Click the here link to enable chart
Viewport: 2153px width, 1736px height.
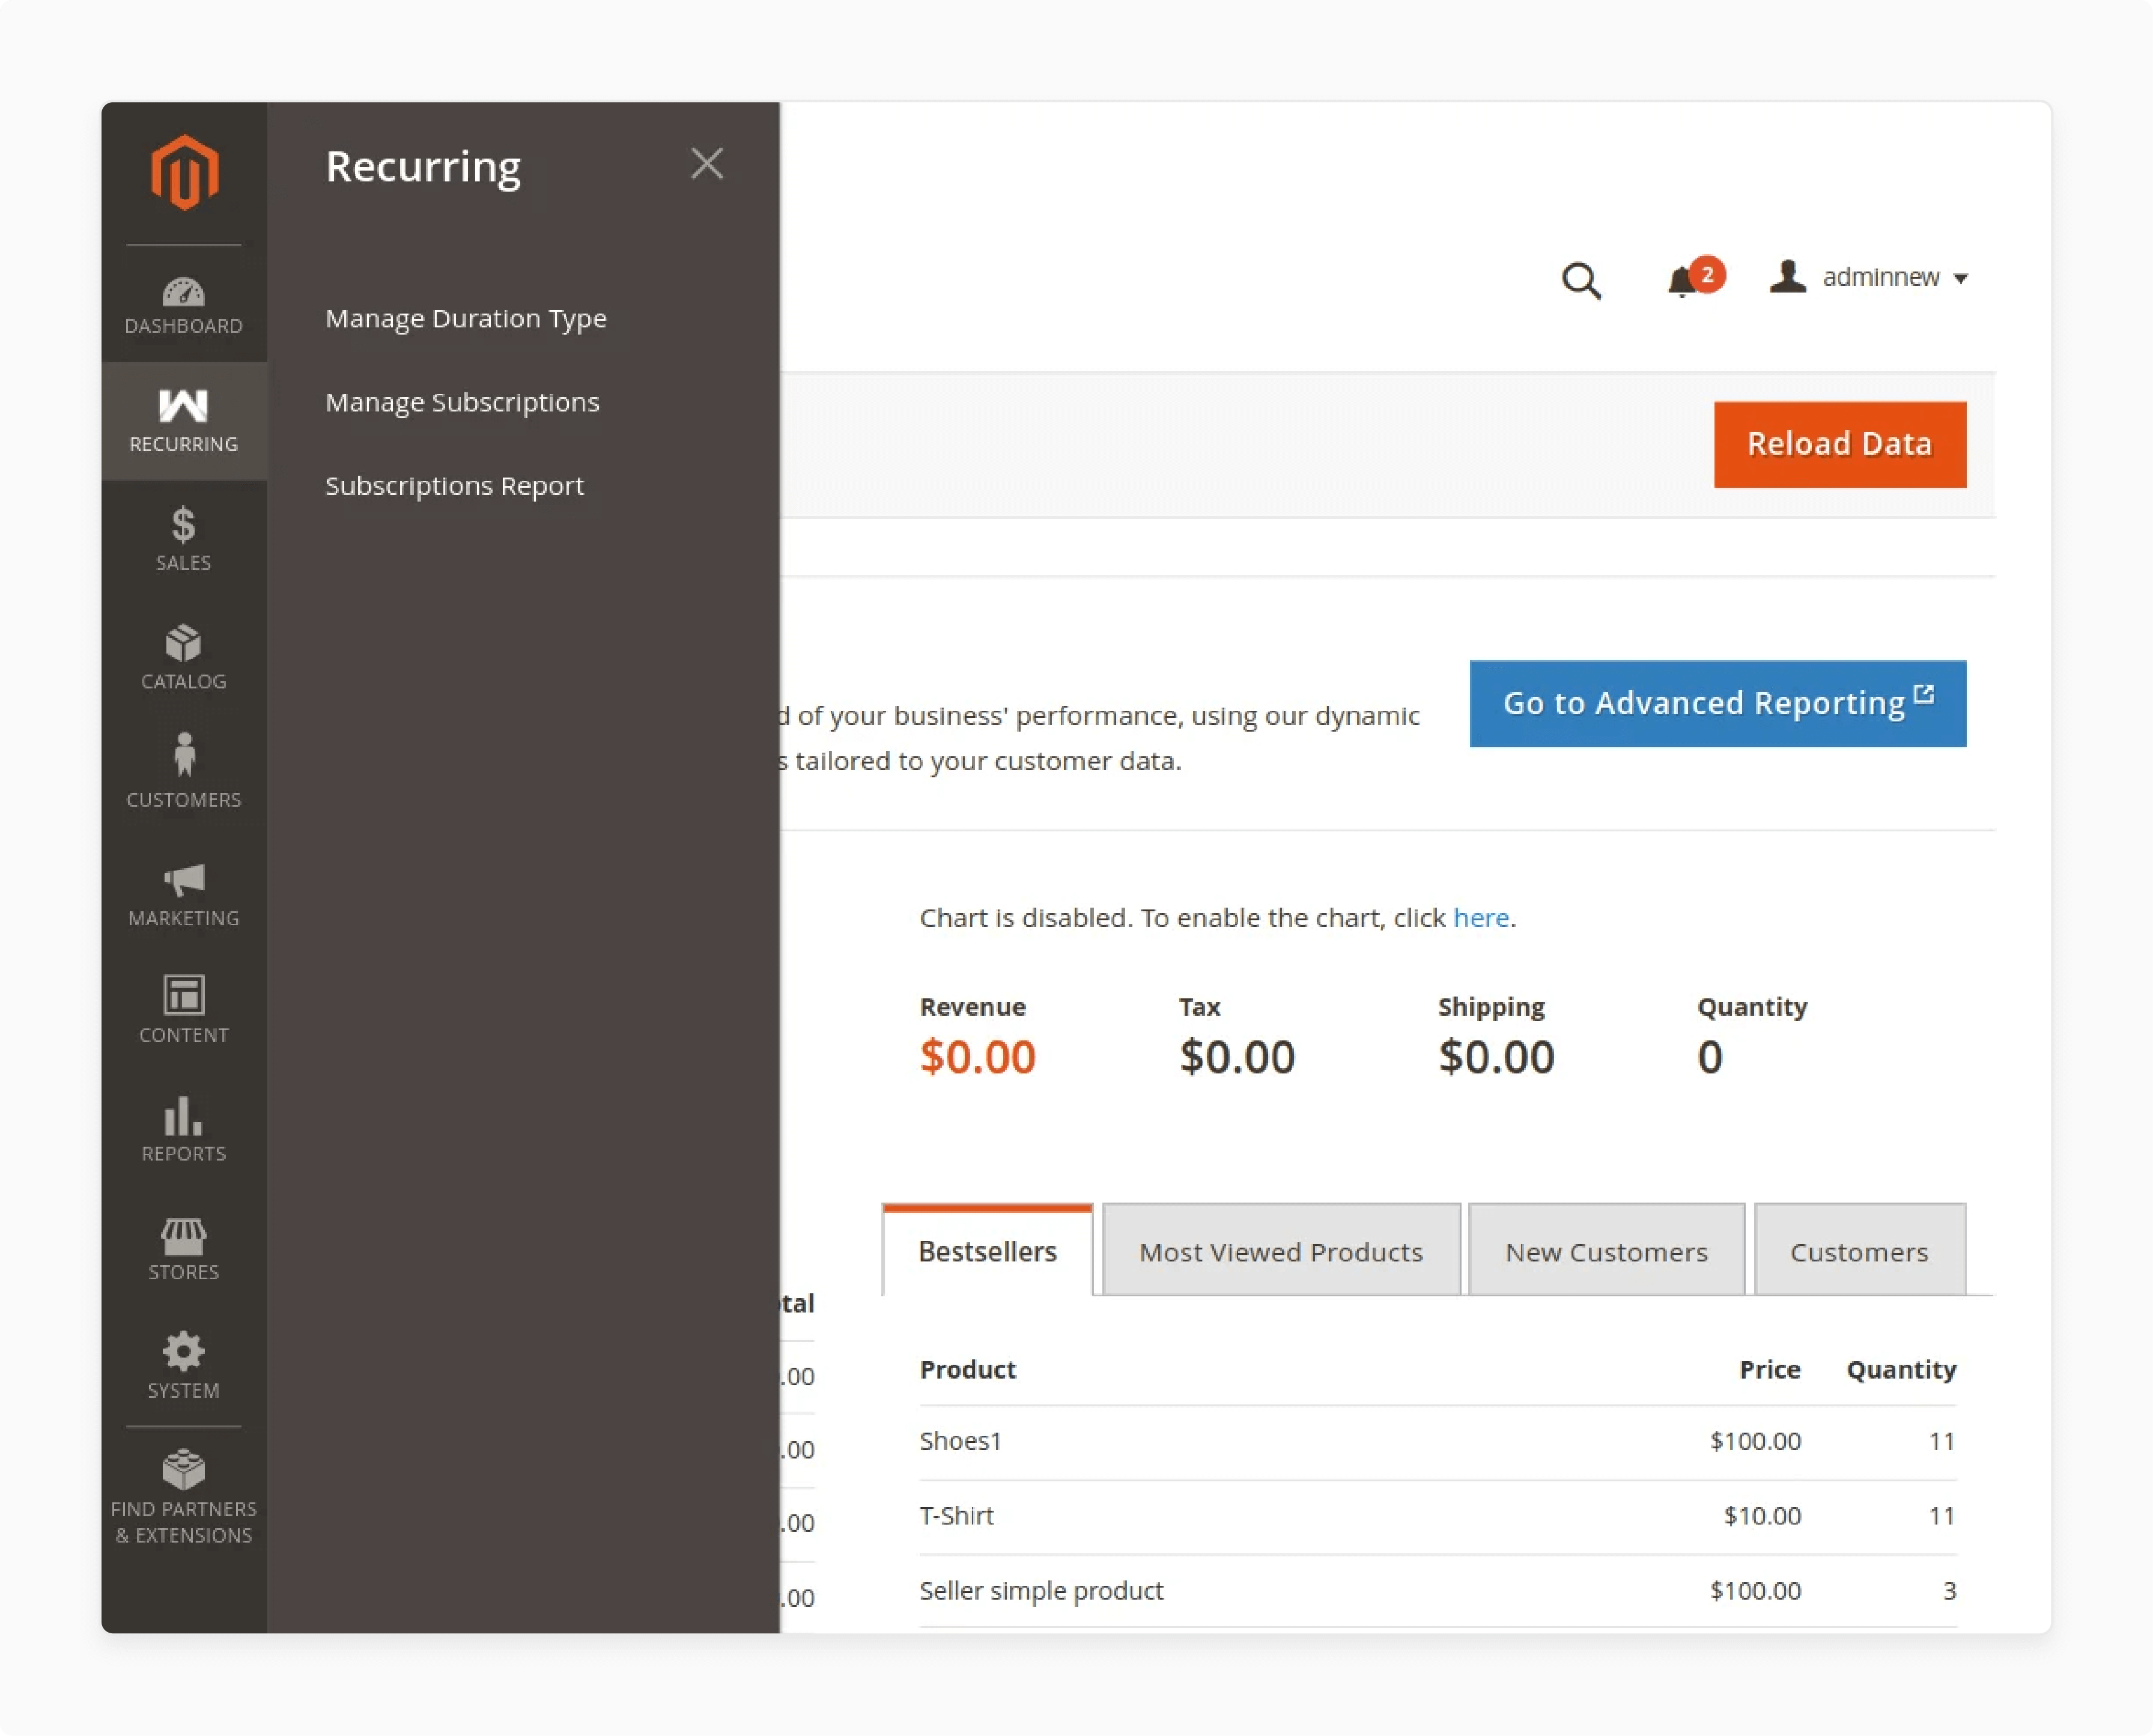[1480, 918]
